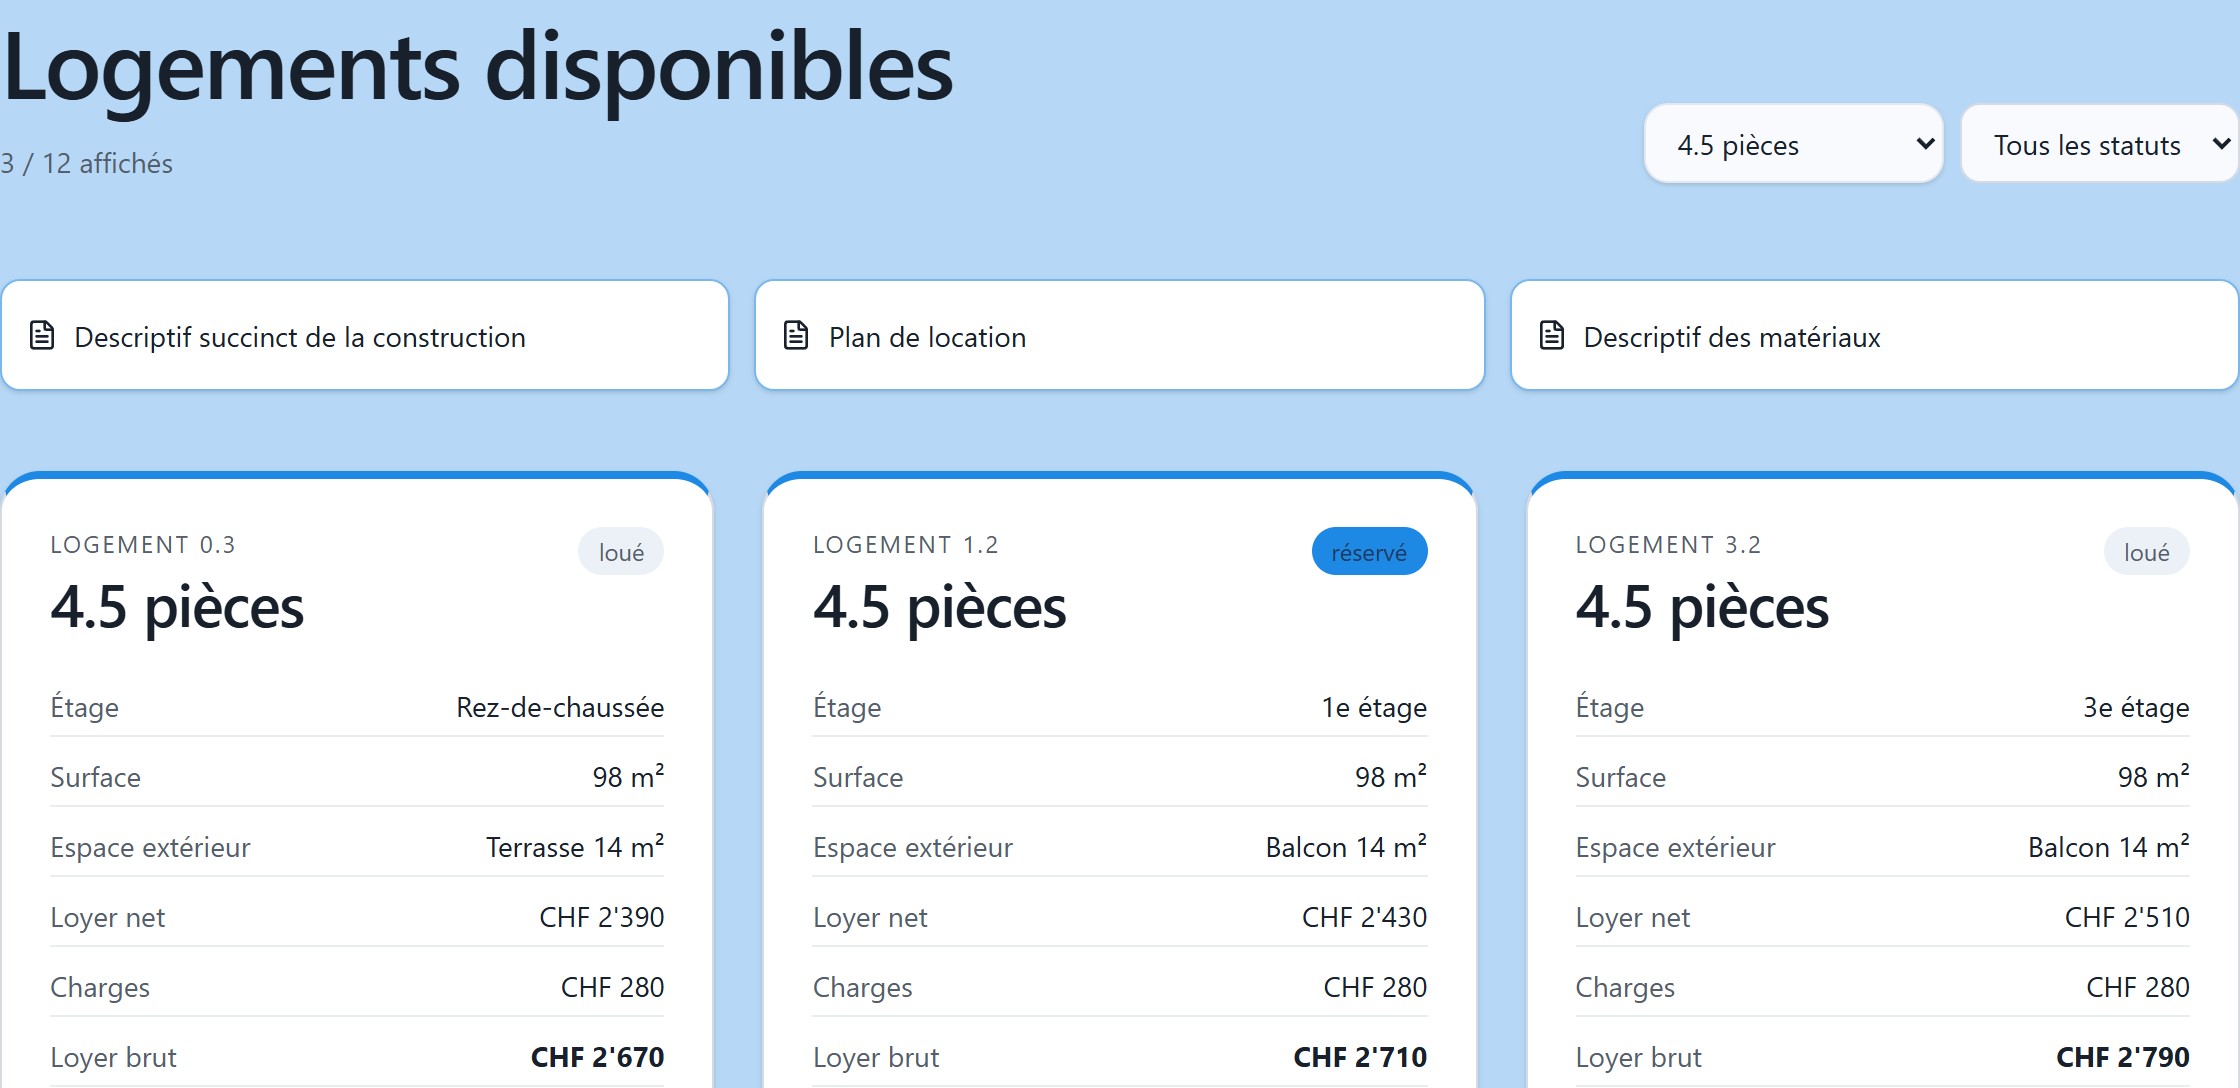
Task: Click CHF 280 charges in Logement 1.2
Action: (x=1375, y=987)
